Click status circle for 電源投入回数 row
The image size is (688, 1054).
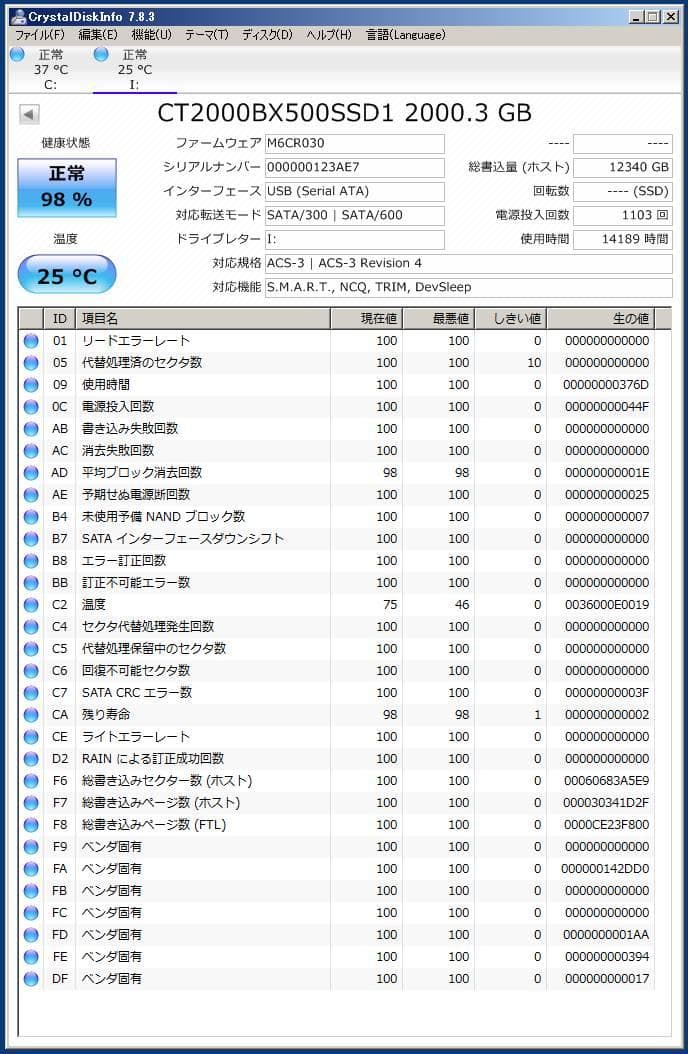pyautogui.click(x=31, y=407)
